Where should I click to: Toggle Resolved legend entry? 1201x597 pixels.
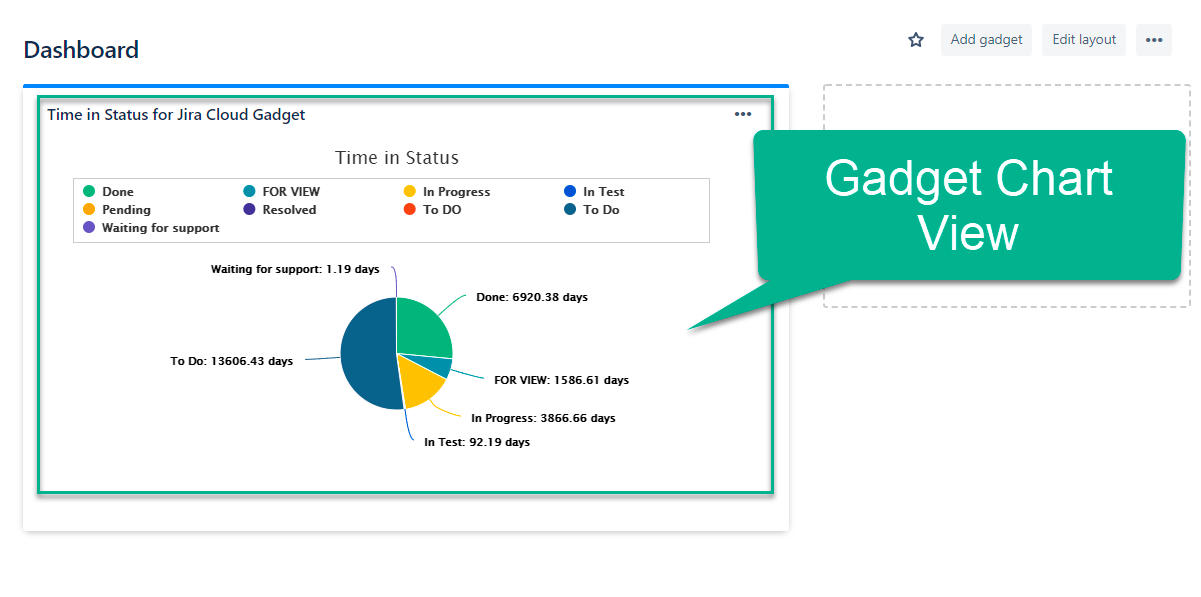(280, 209)
